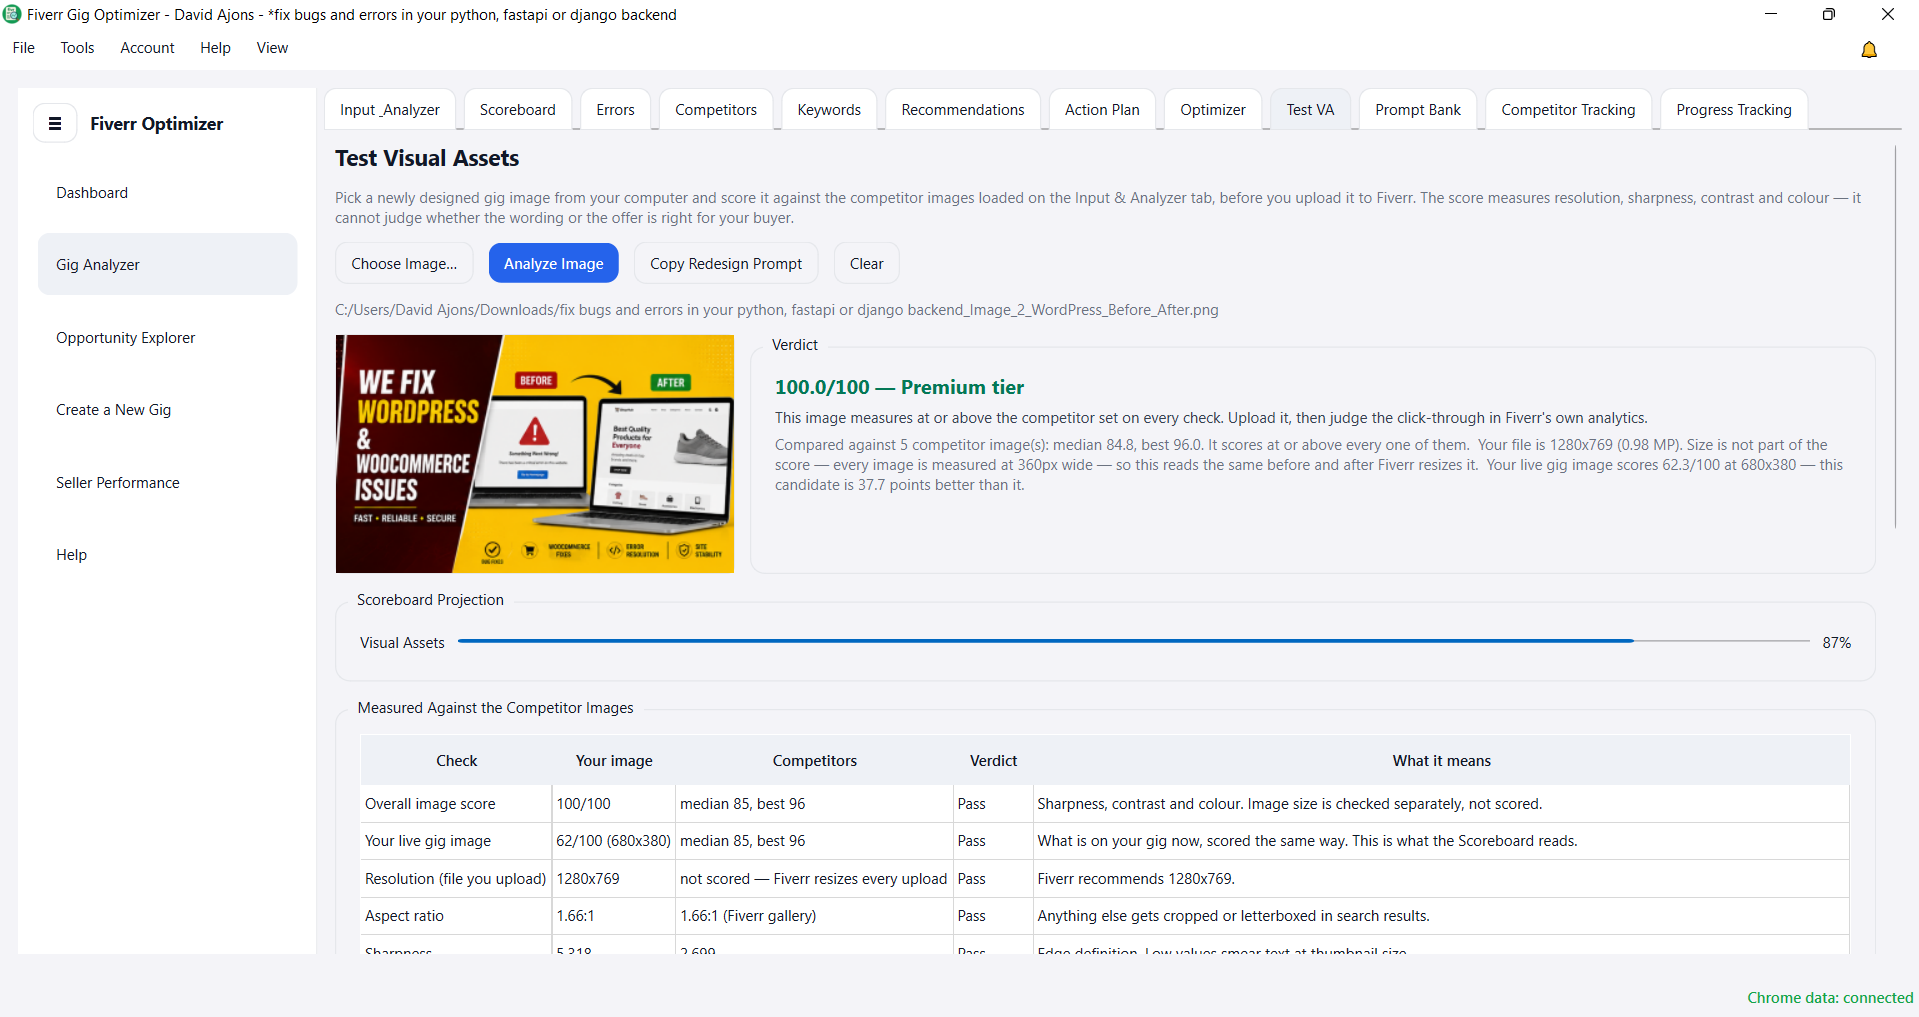Viewport: 1919px width, 1017px height.
Task: Click the Test Visual Assets heading
Action: click(427, 158)
